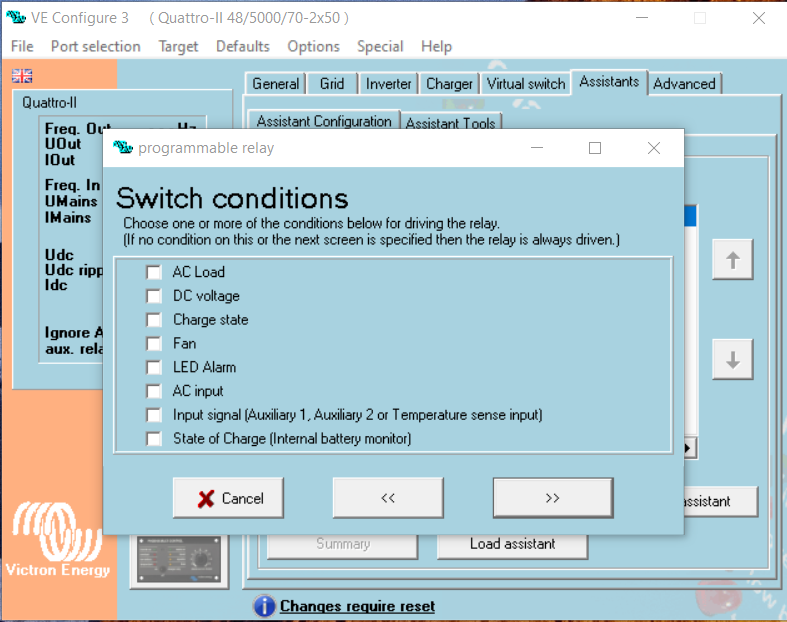Click the Summary button

tap(343, 545)
